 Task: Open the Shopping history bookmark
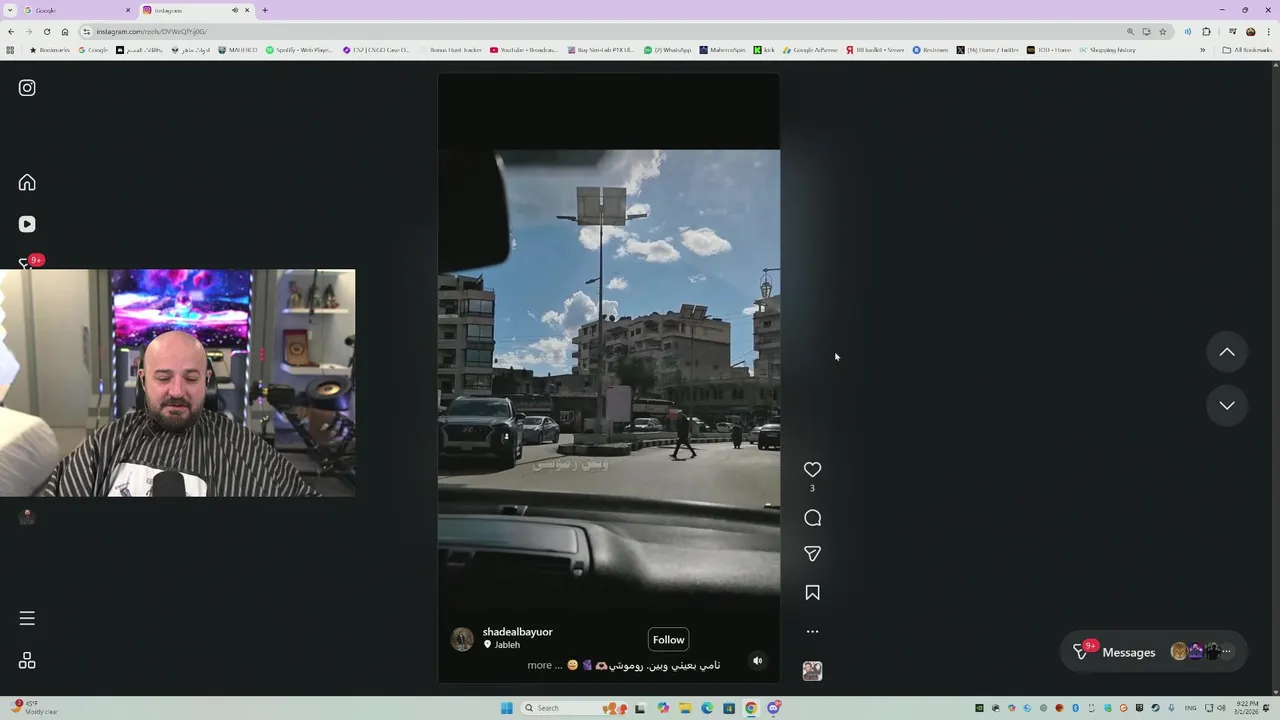(1107, 50)
